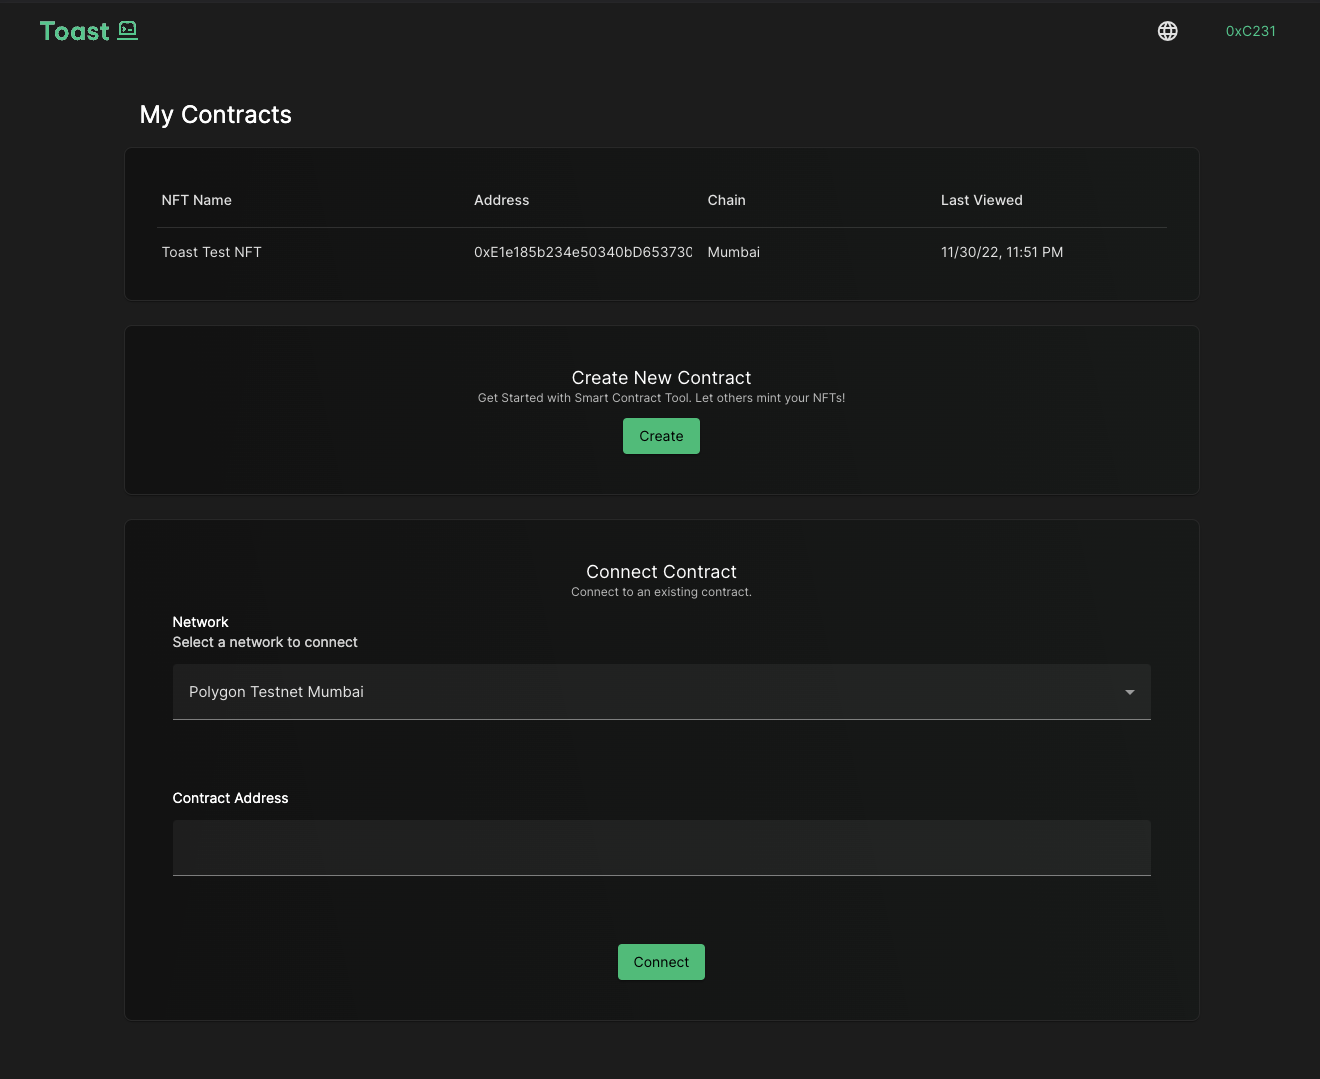
Task: Open the Toast Test NFT row
Action: (661, 252)
